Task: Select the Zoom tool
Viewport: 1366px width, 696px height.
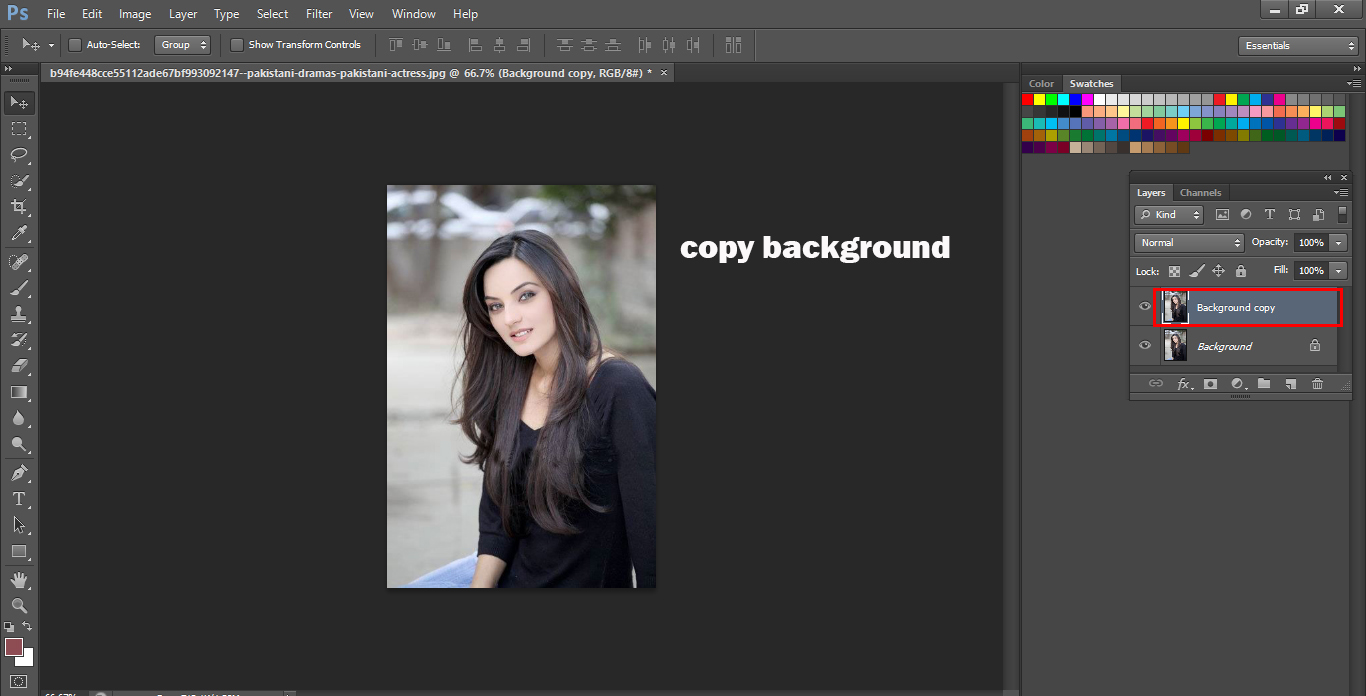Action: click(x=19, y=605)
